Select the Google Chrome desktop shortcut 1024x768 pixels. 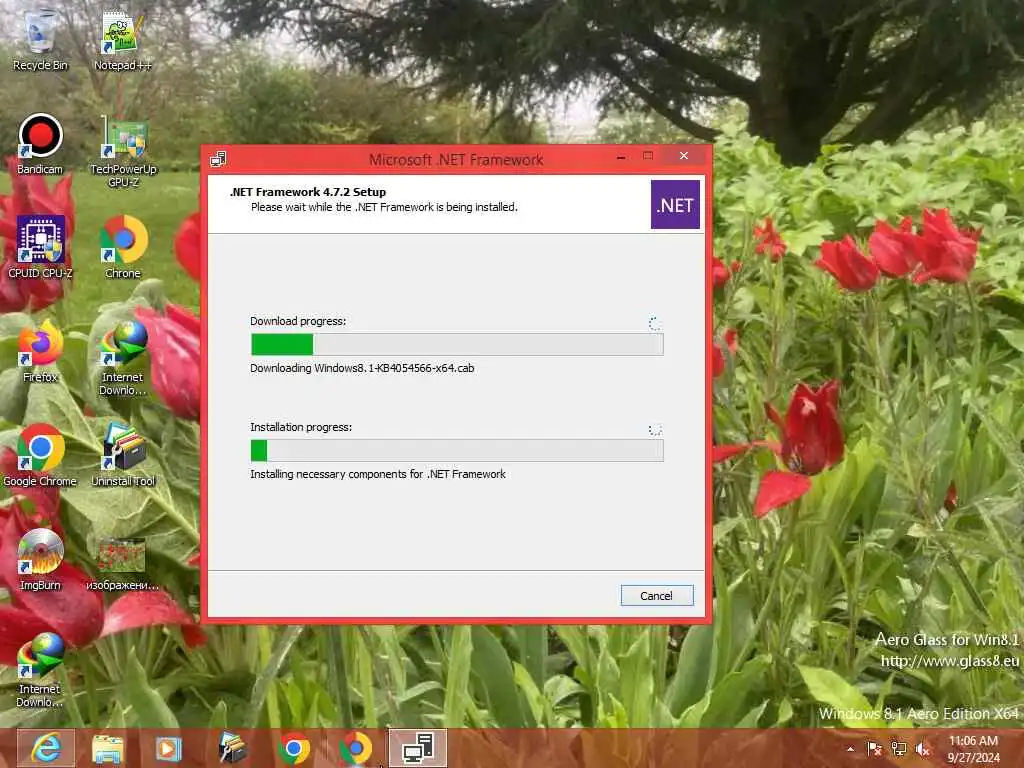point(40,455)
